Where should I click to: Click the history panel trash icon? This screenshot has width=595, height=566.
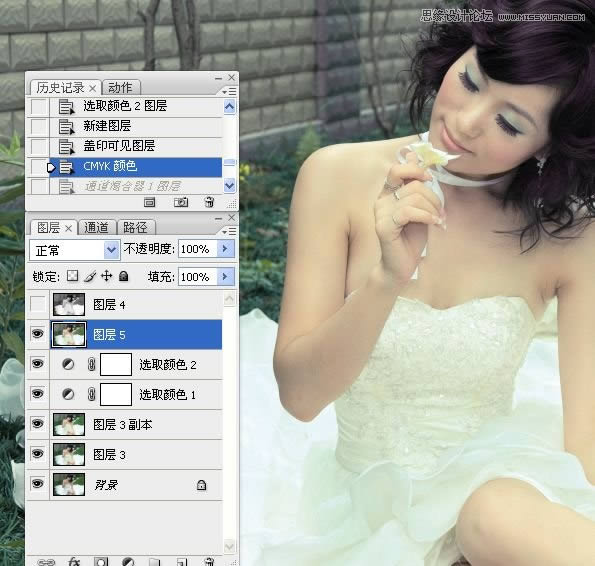pyautogui.click(x=209, y=202)
